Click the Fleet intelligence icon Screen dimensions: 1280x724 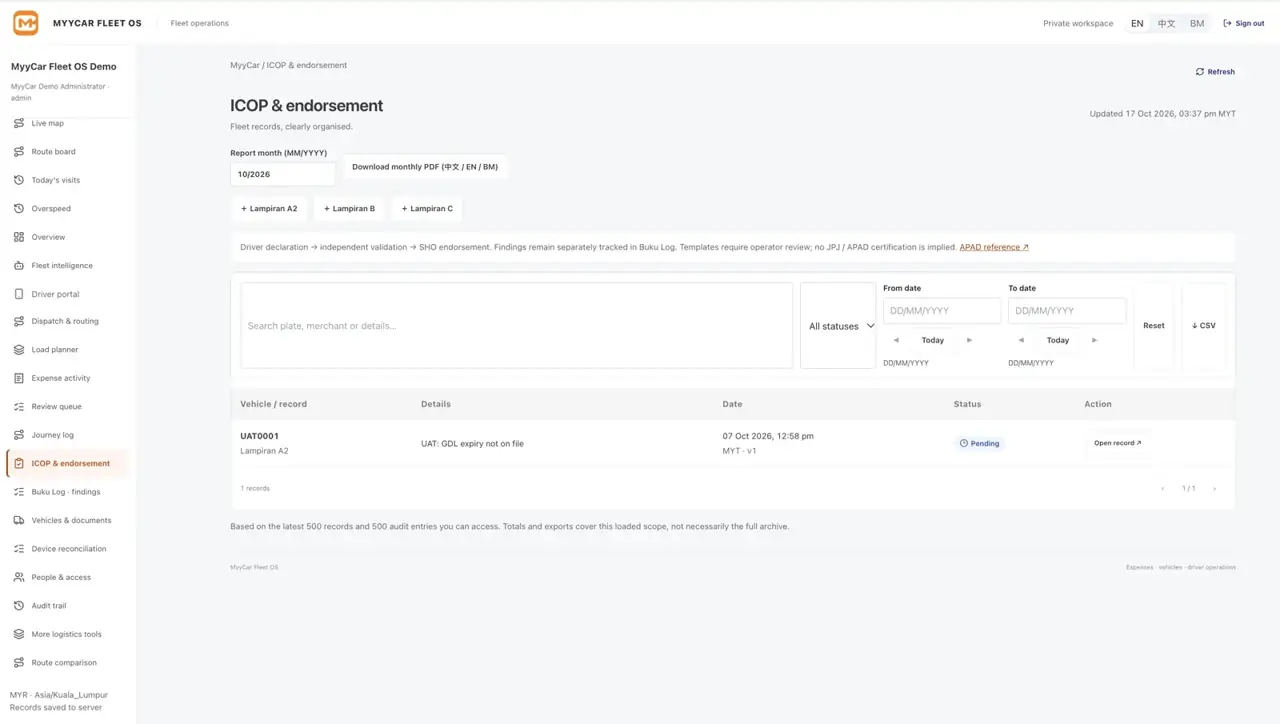point(19,266)
